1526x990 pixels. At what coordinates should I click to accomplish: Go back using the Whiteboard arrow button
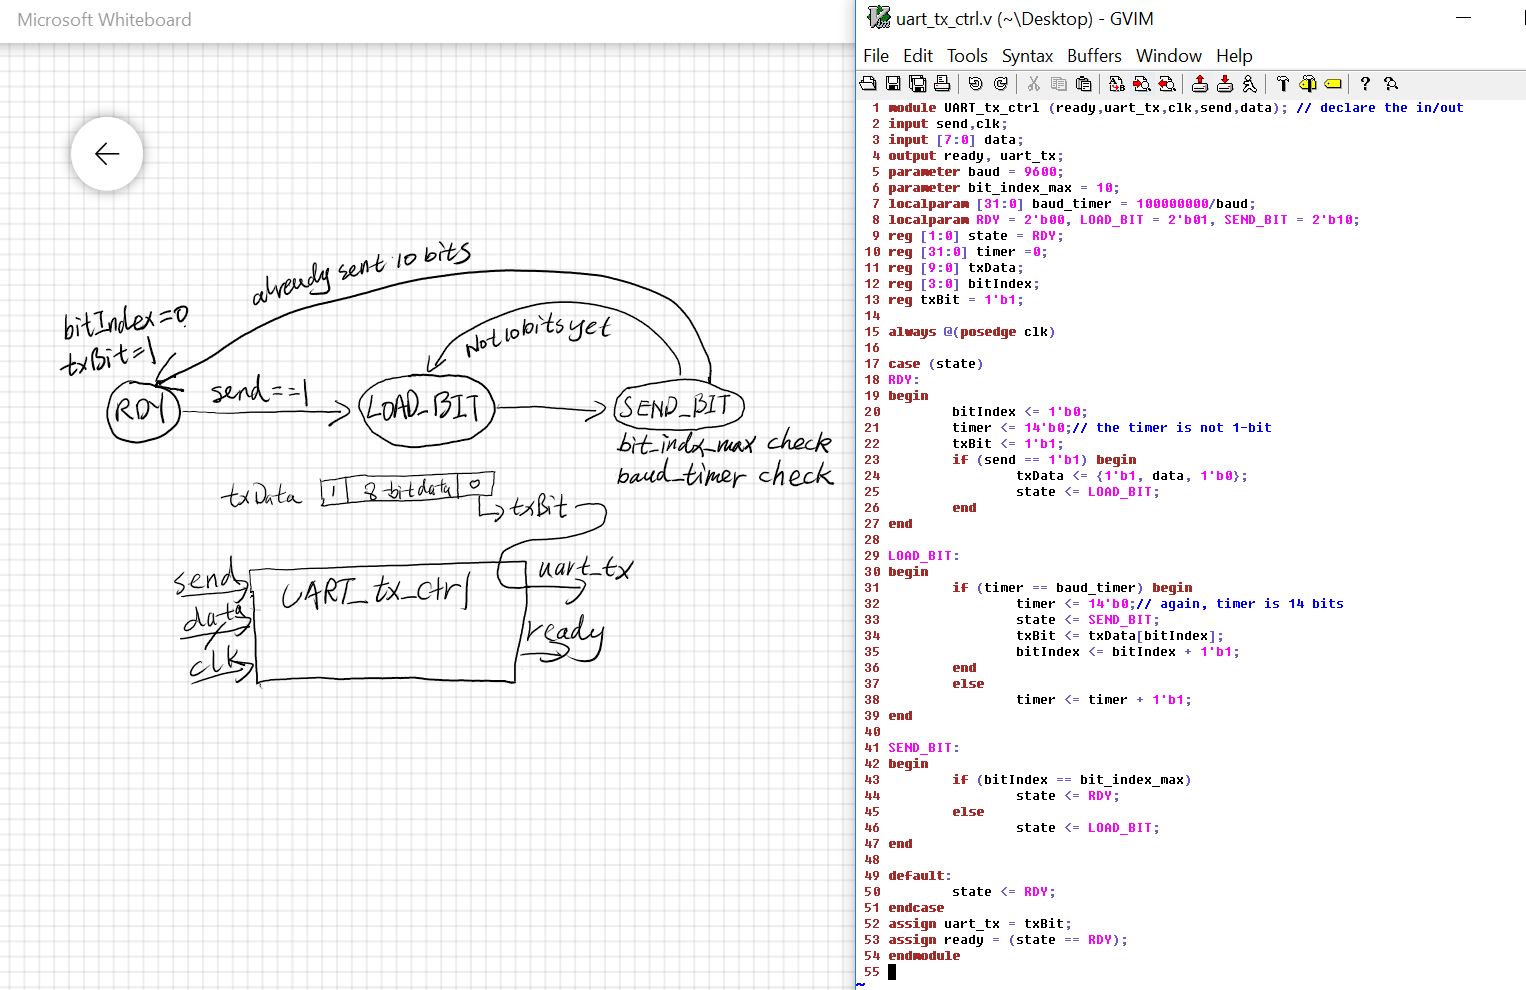pyautogui.click(x=107, y=154)
